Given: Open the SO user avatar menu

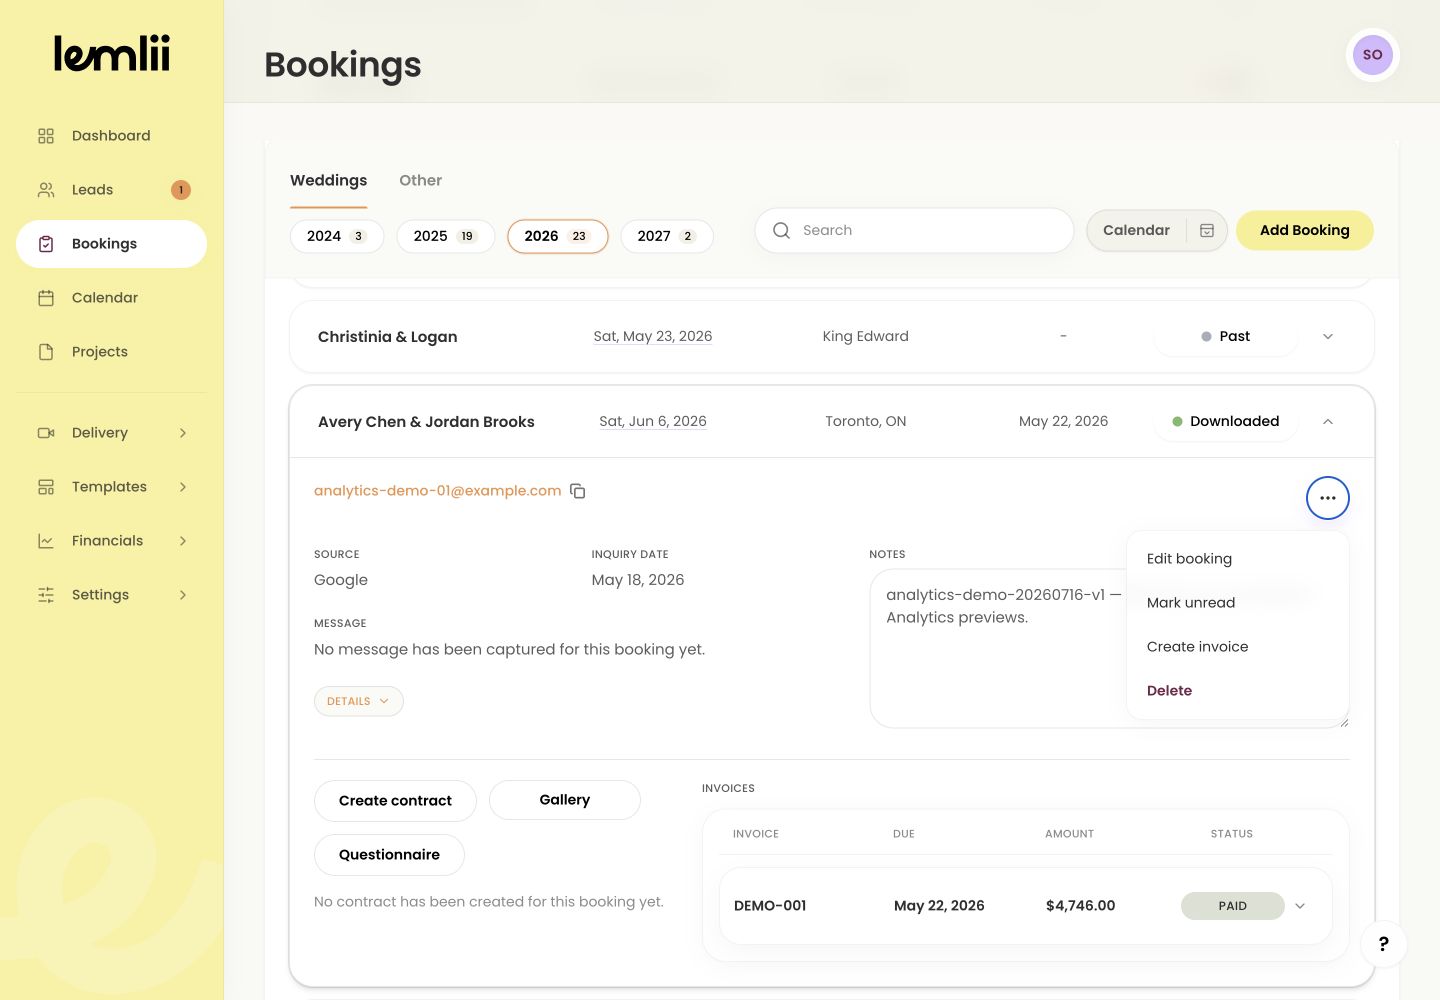Looking at the screenshot, I should (x=1373, y=55).
